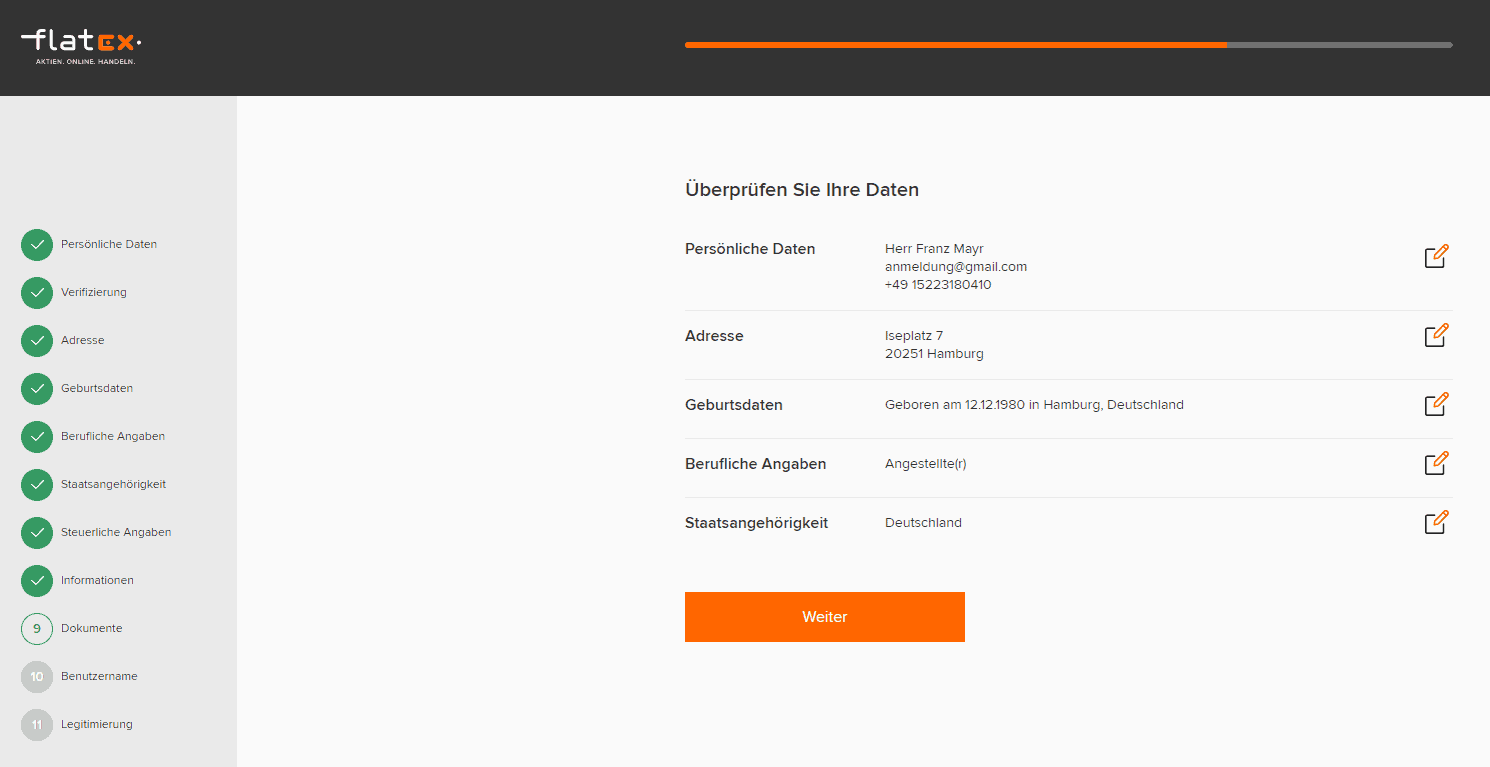Edit the Persönliche Daten section
This screenshot has height=767, width=1490.
coord(1436,256)
